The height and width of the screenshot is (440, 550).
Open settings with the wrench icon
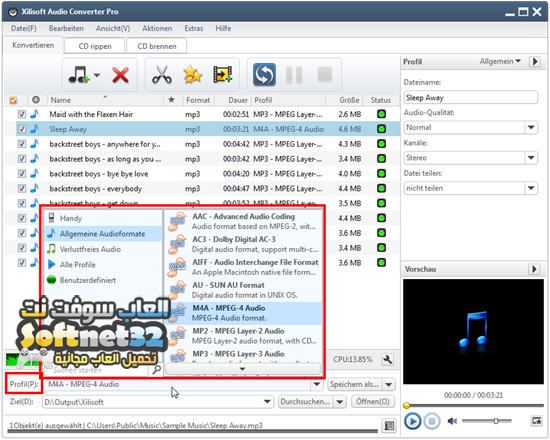tap(388, 360)
